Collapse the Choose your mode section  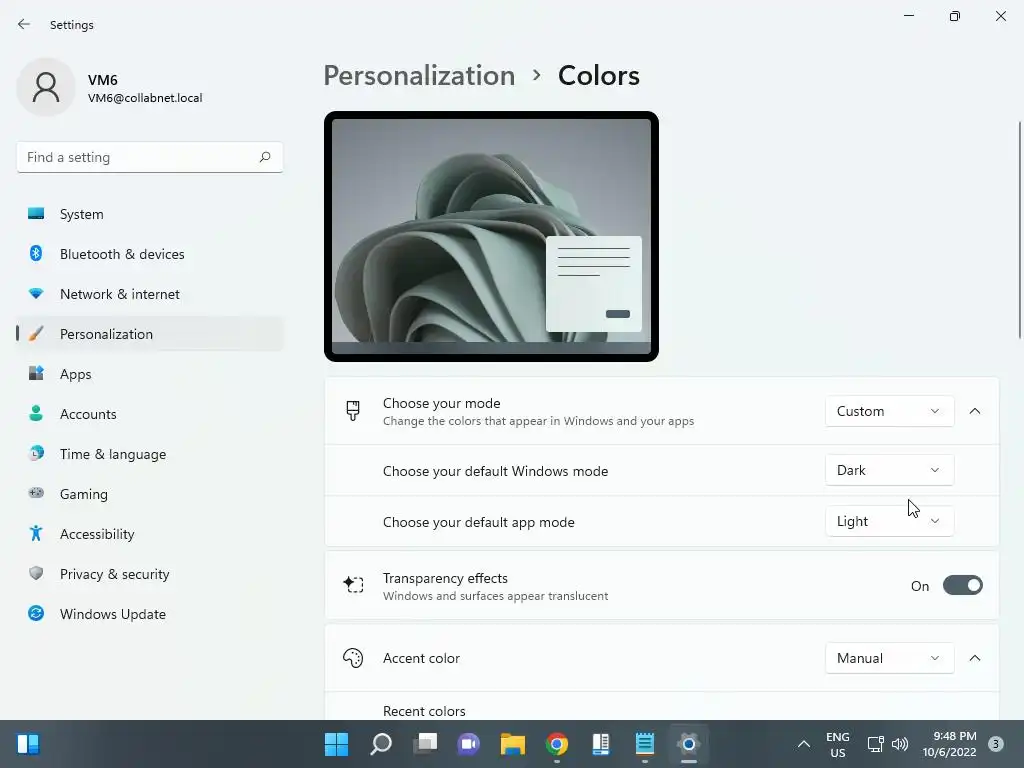975,411
